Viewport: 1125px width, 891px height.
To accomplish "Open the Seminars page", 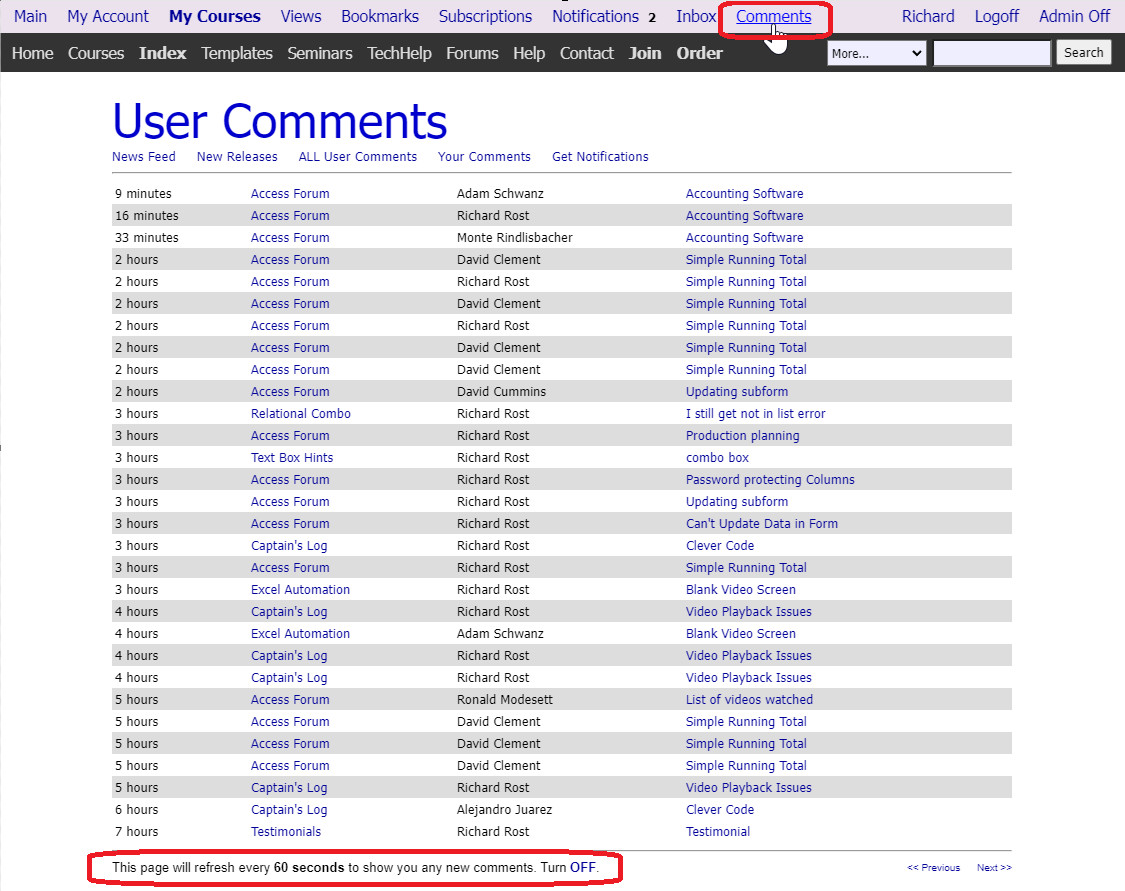I will pos(319,53).
